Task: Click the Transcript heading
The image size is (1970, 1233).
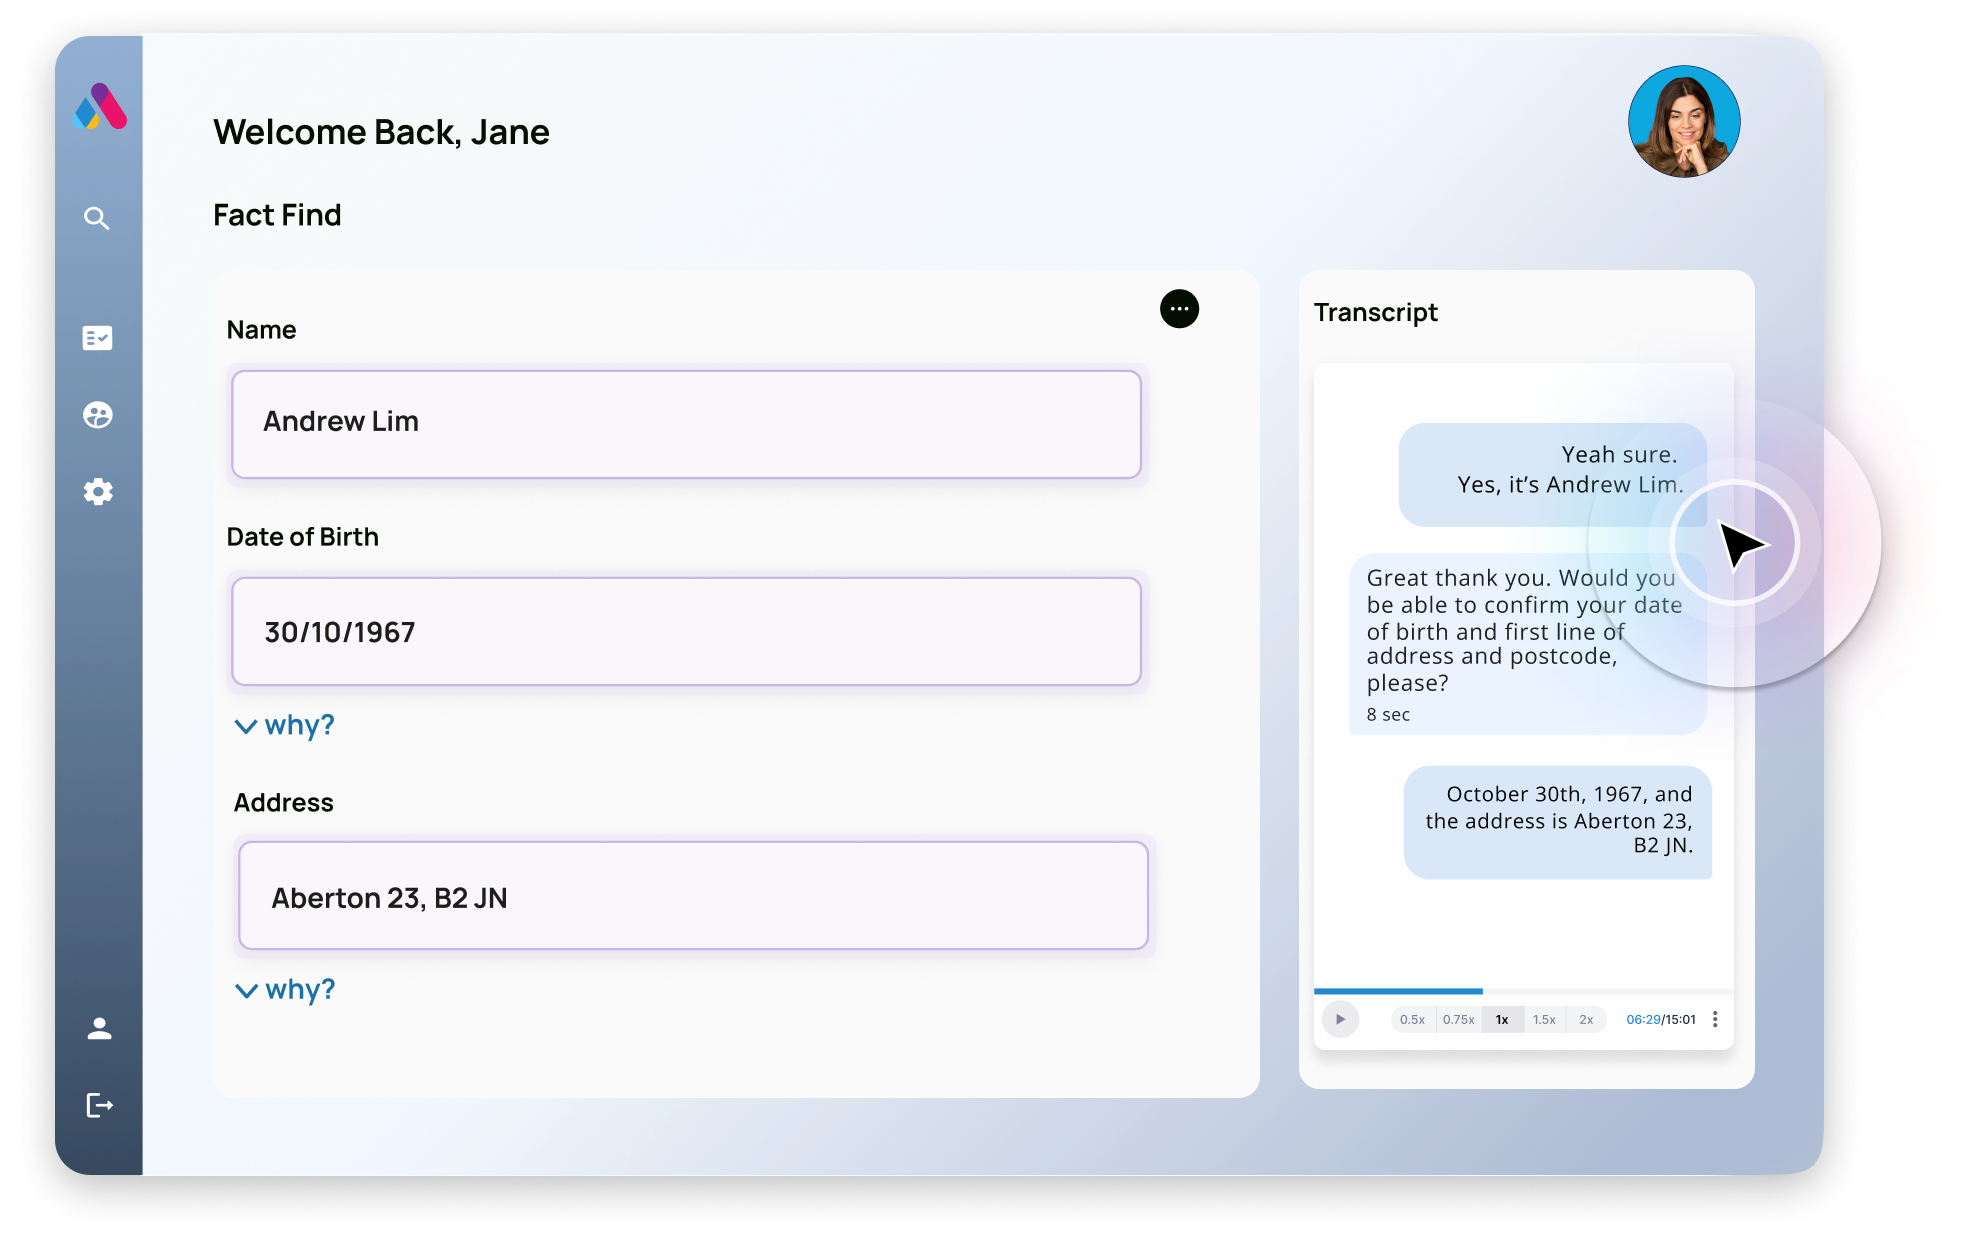Action: 1375,312
